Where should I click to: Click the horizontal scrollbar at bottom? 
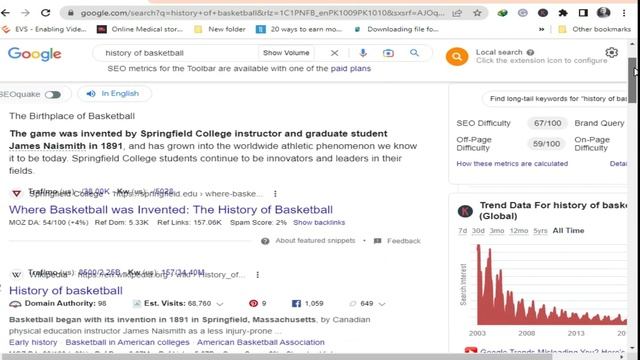276,357
